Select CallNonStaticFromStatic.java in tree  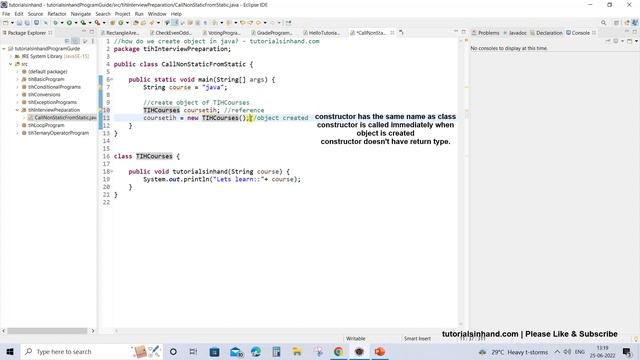click(x=62, y=118)
